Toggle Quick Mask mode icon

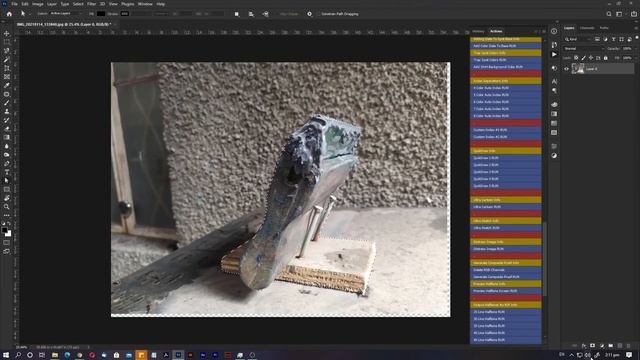(x=7, y=243)
